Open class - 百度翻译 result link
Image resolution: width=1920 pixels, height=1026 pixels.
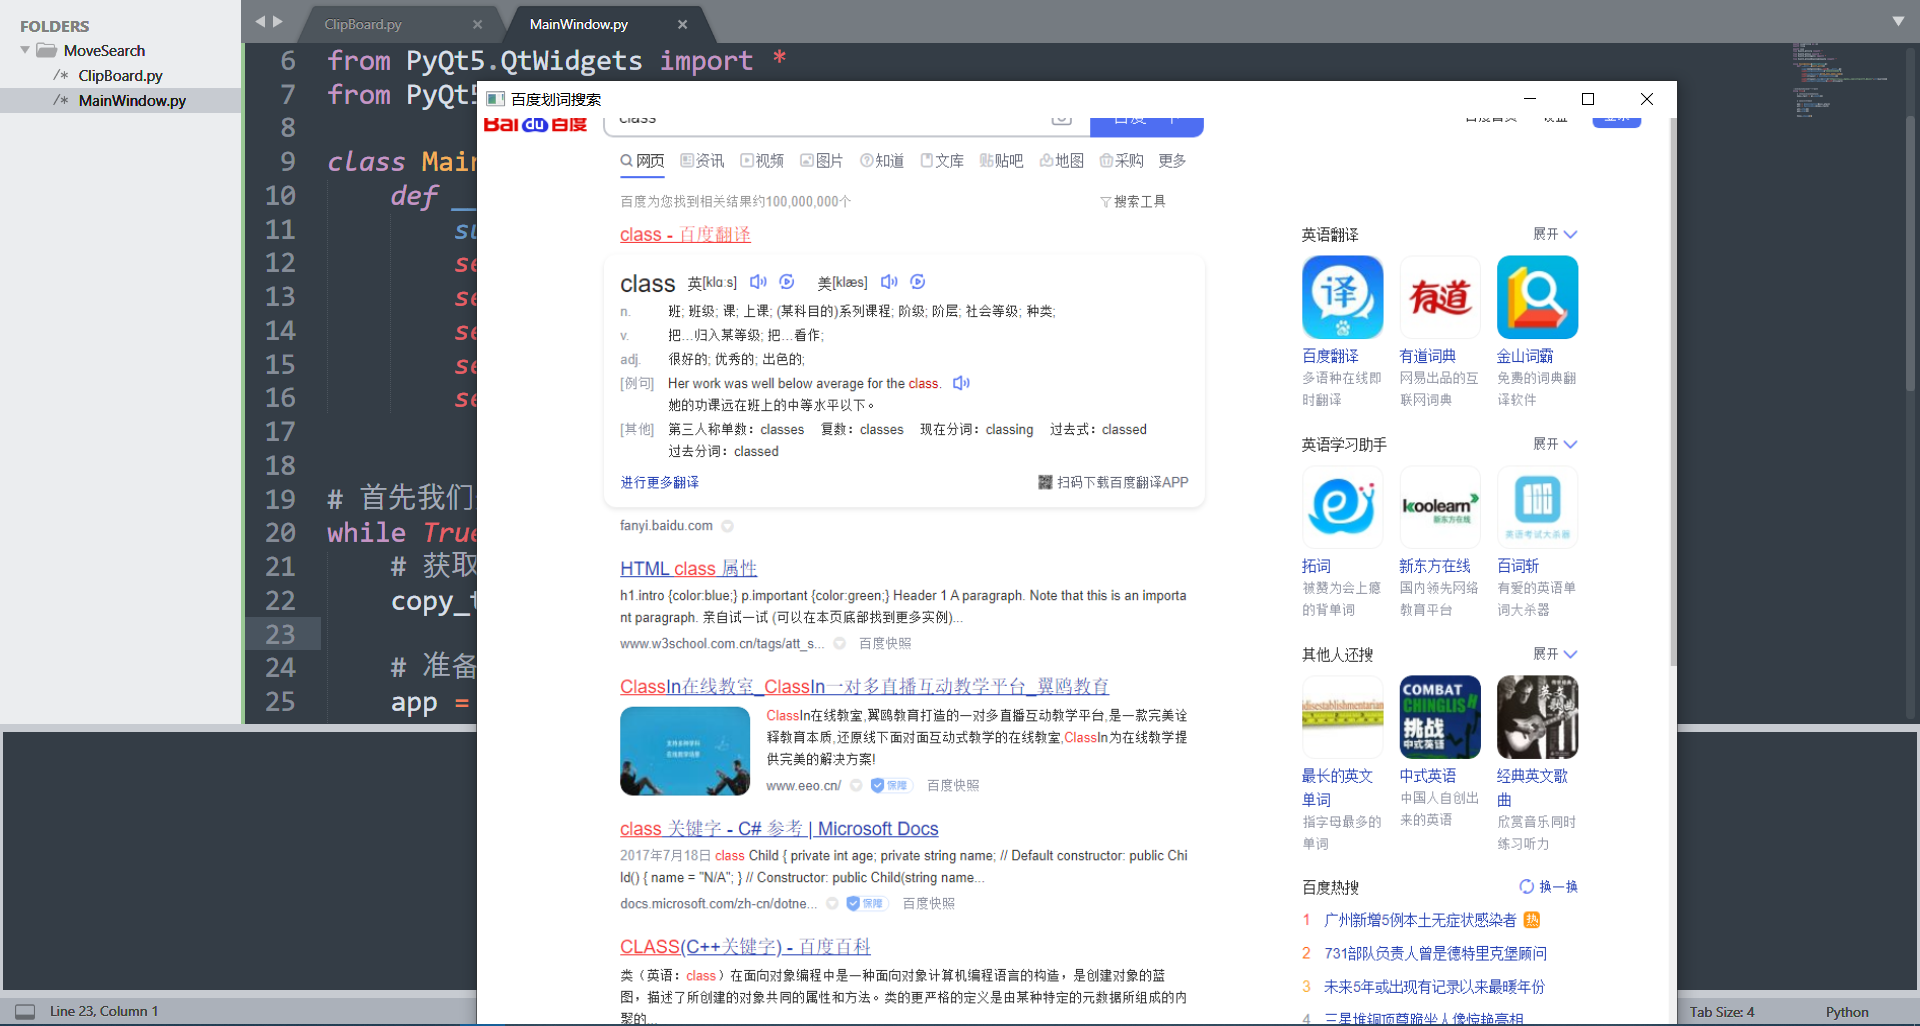685,234
